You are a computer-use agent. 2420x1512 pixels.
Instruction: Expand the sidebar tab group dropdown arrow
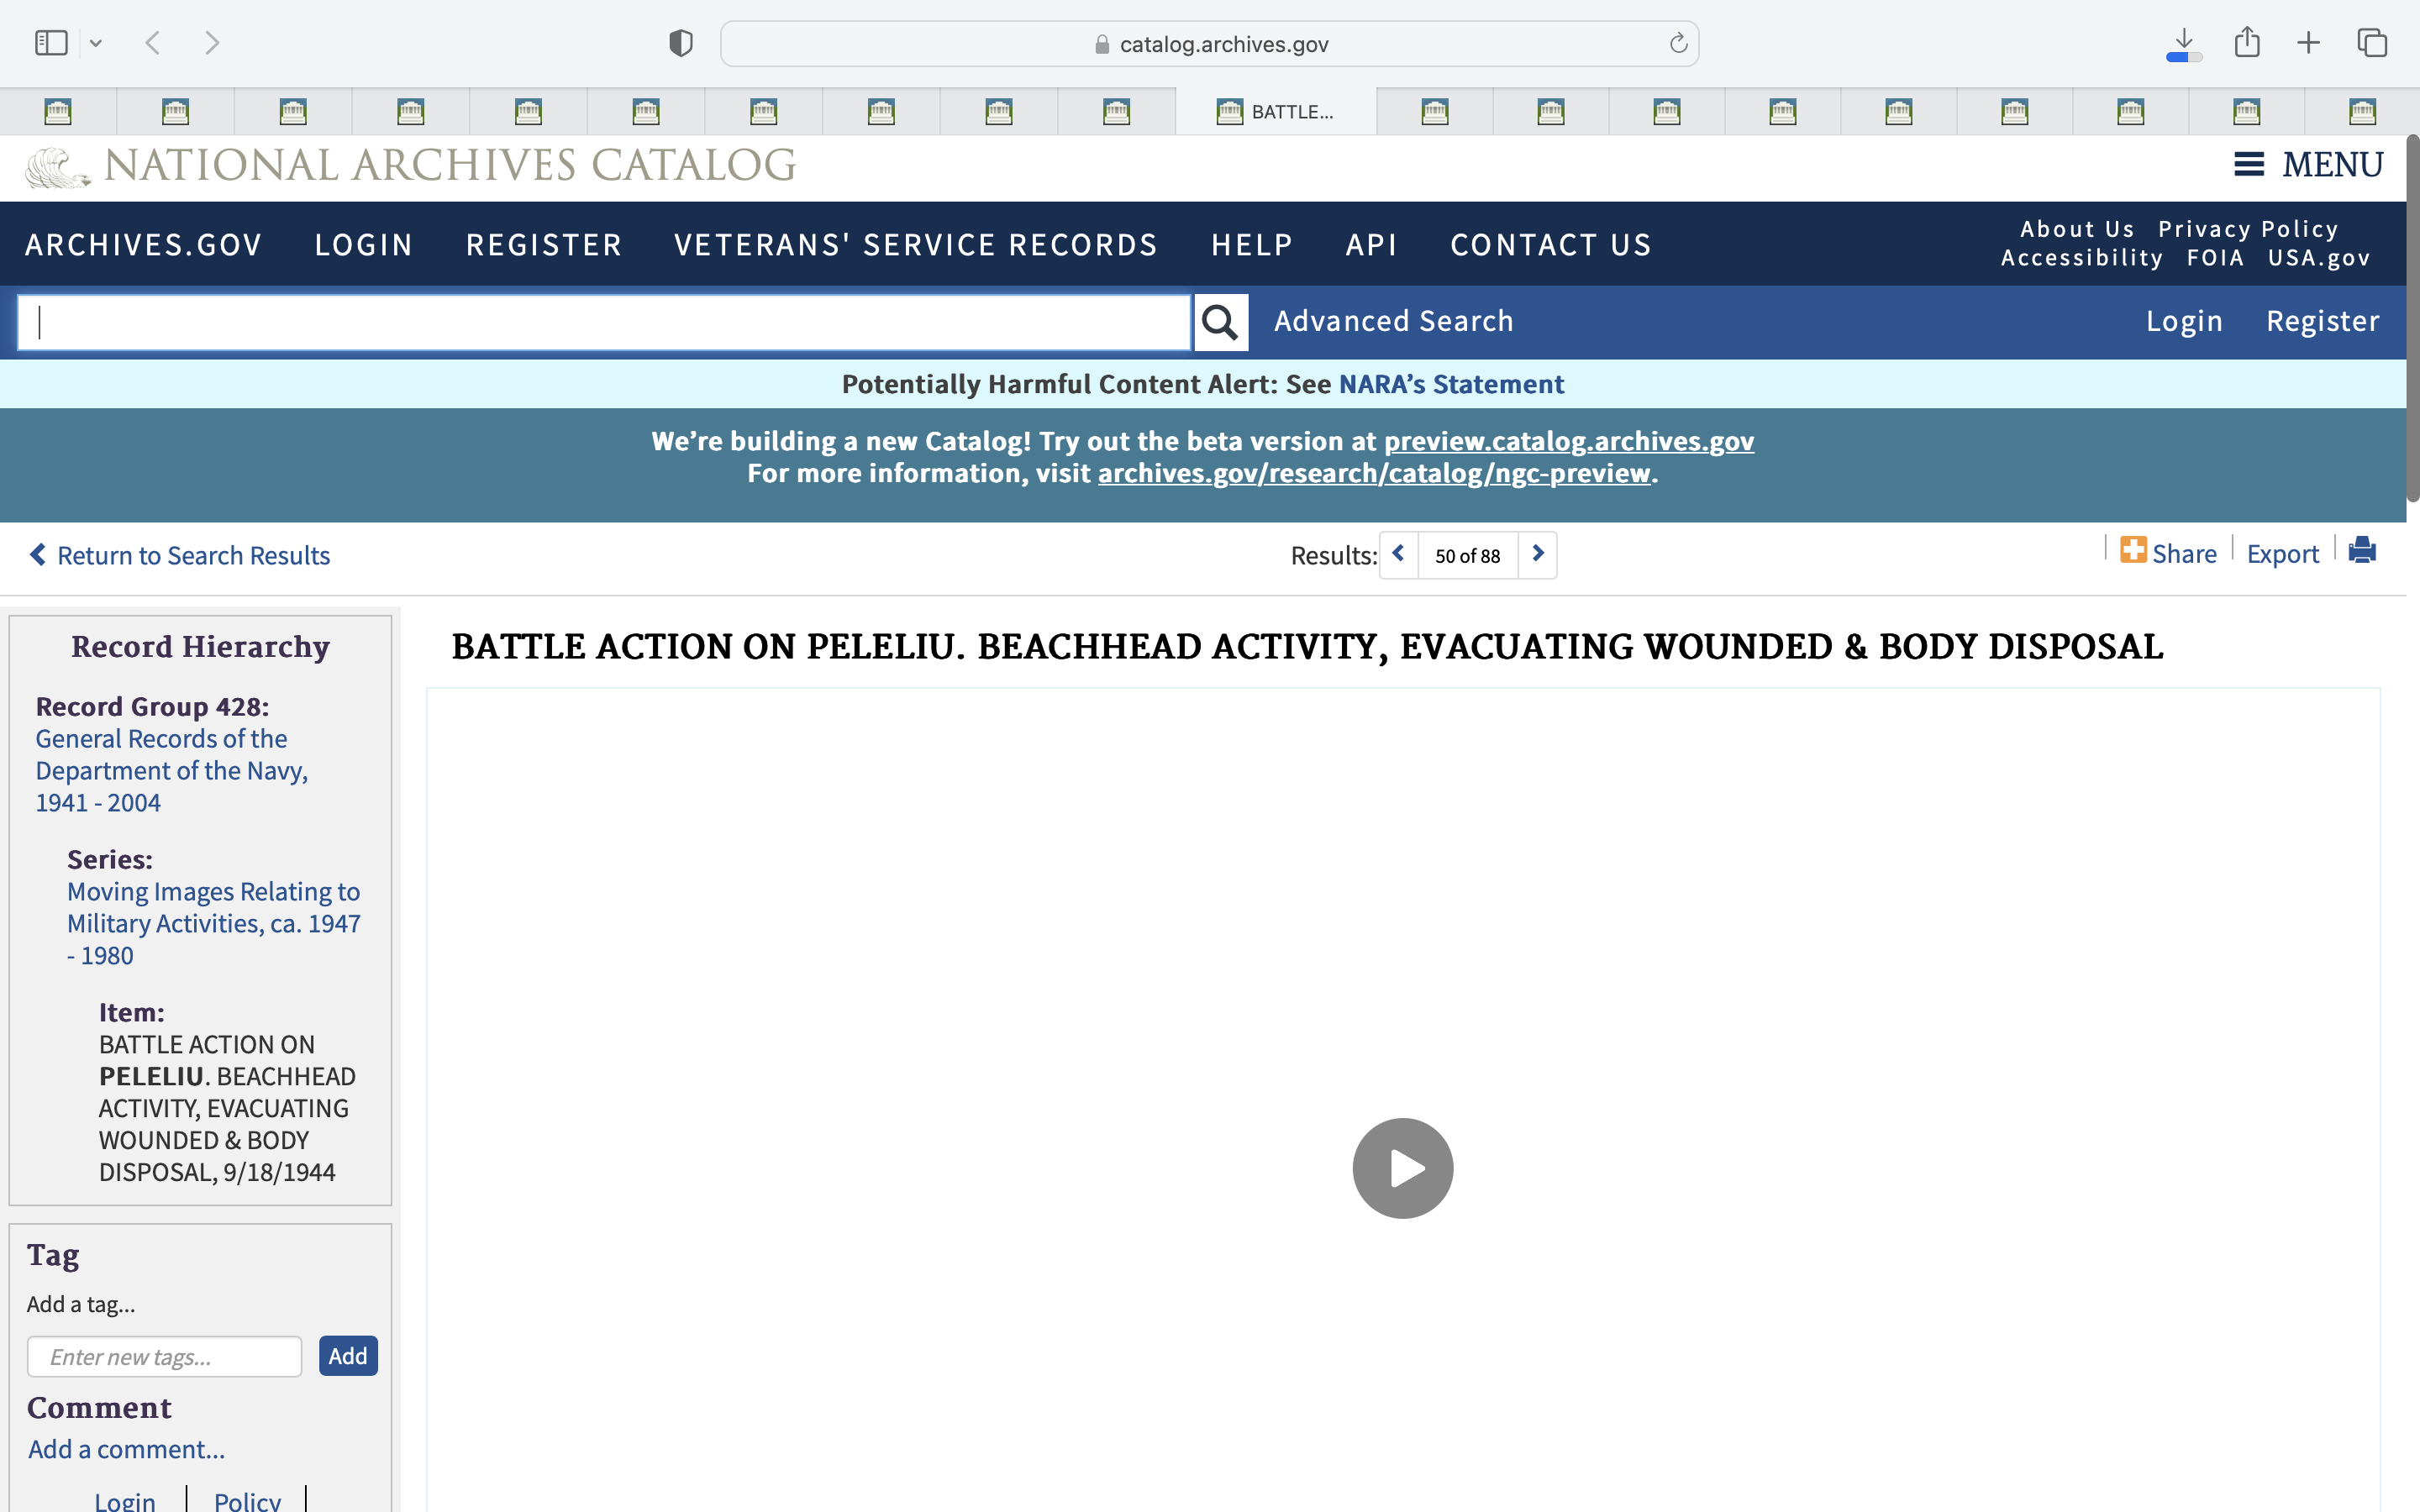point(96,43)
